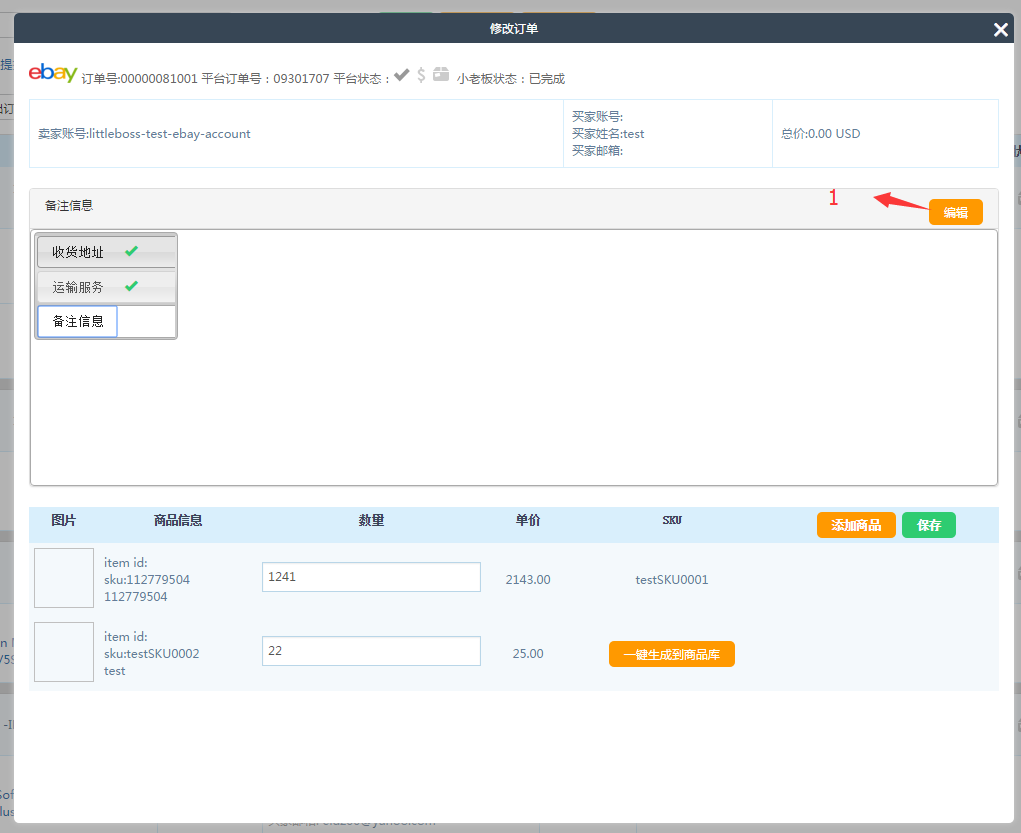Viewport: 1021px width, 833px height.
Task: Click the first product image thumbnail
Action: 64,578
